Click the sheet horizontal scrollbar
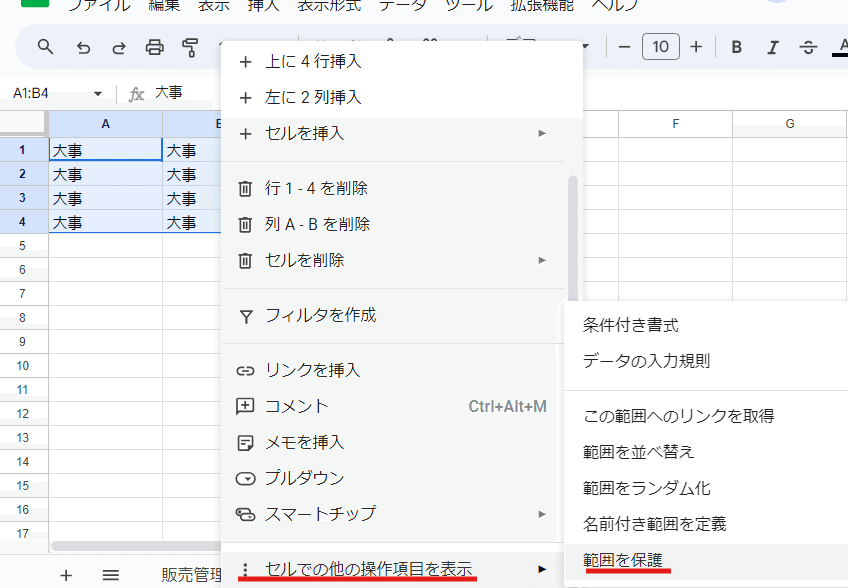The width and height of the screenshot is (848, 588). click(x=136, y=546)
